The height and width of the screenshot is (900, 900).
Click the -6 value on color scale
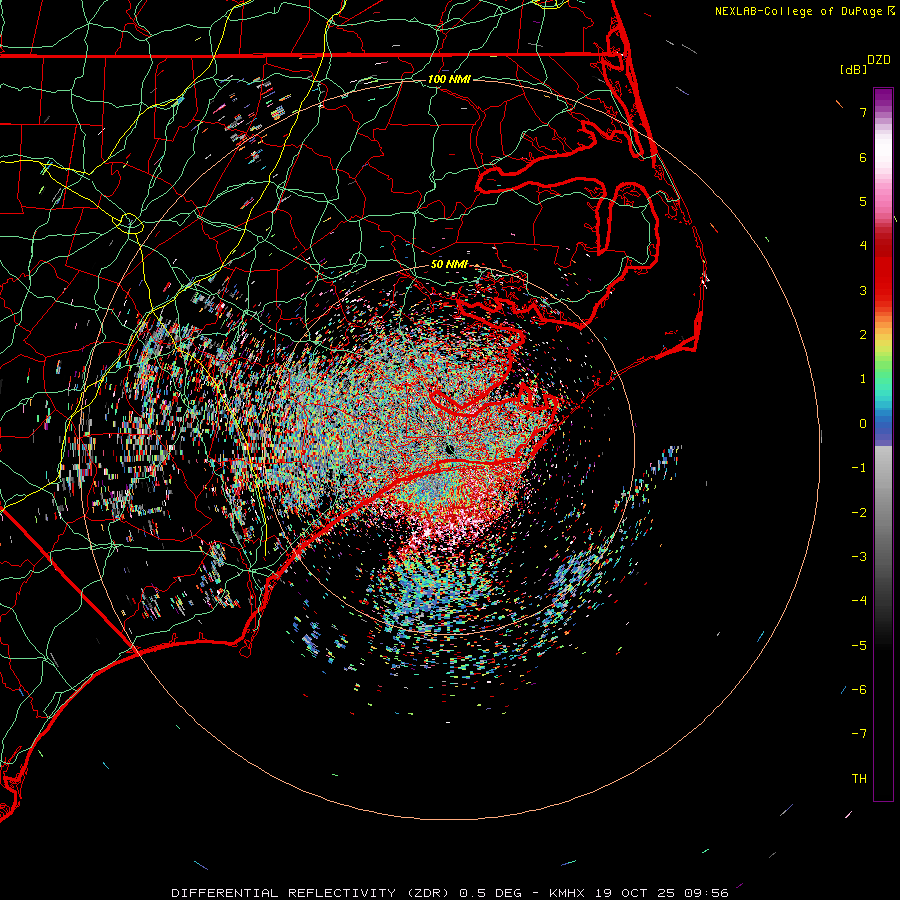pos(859,690)
